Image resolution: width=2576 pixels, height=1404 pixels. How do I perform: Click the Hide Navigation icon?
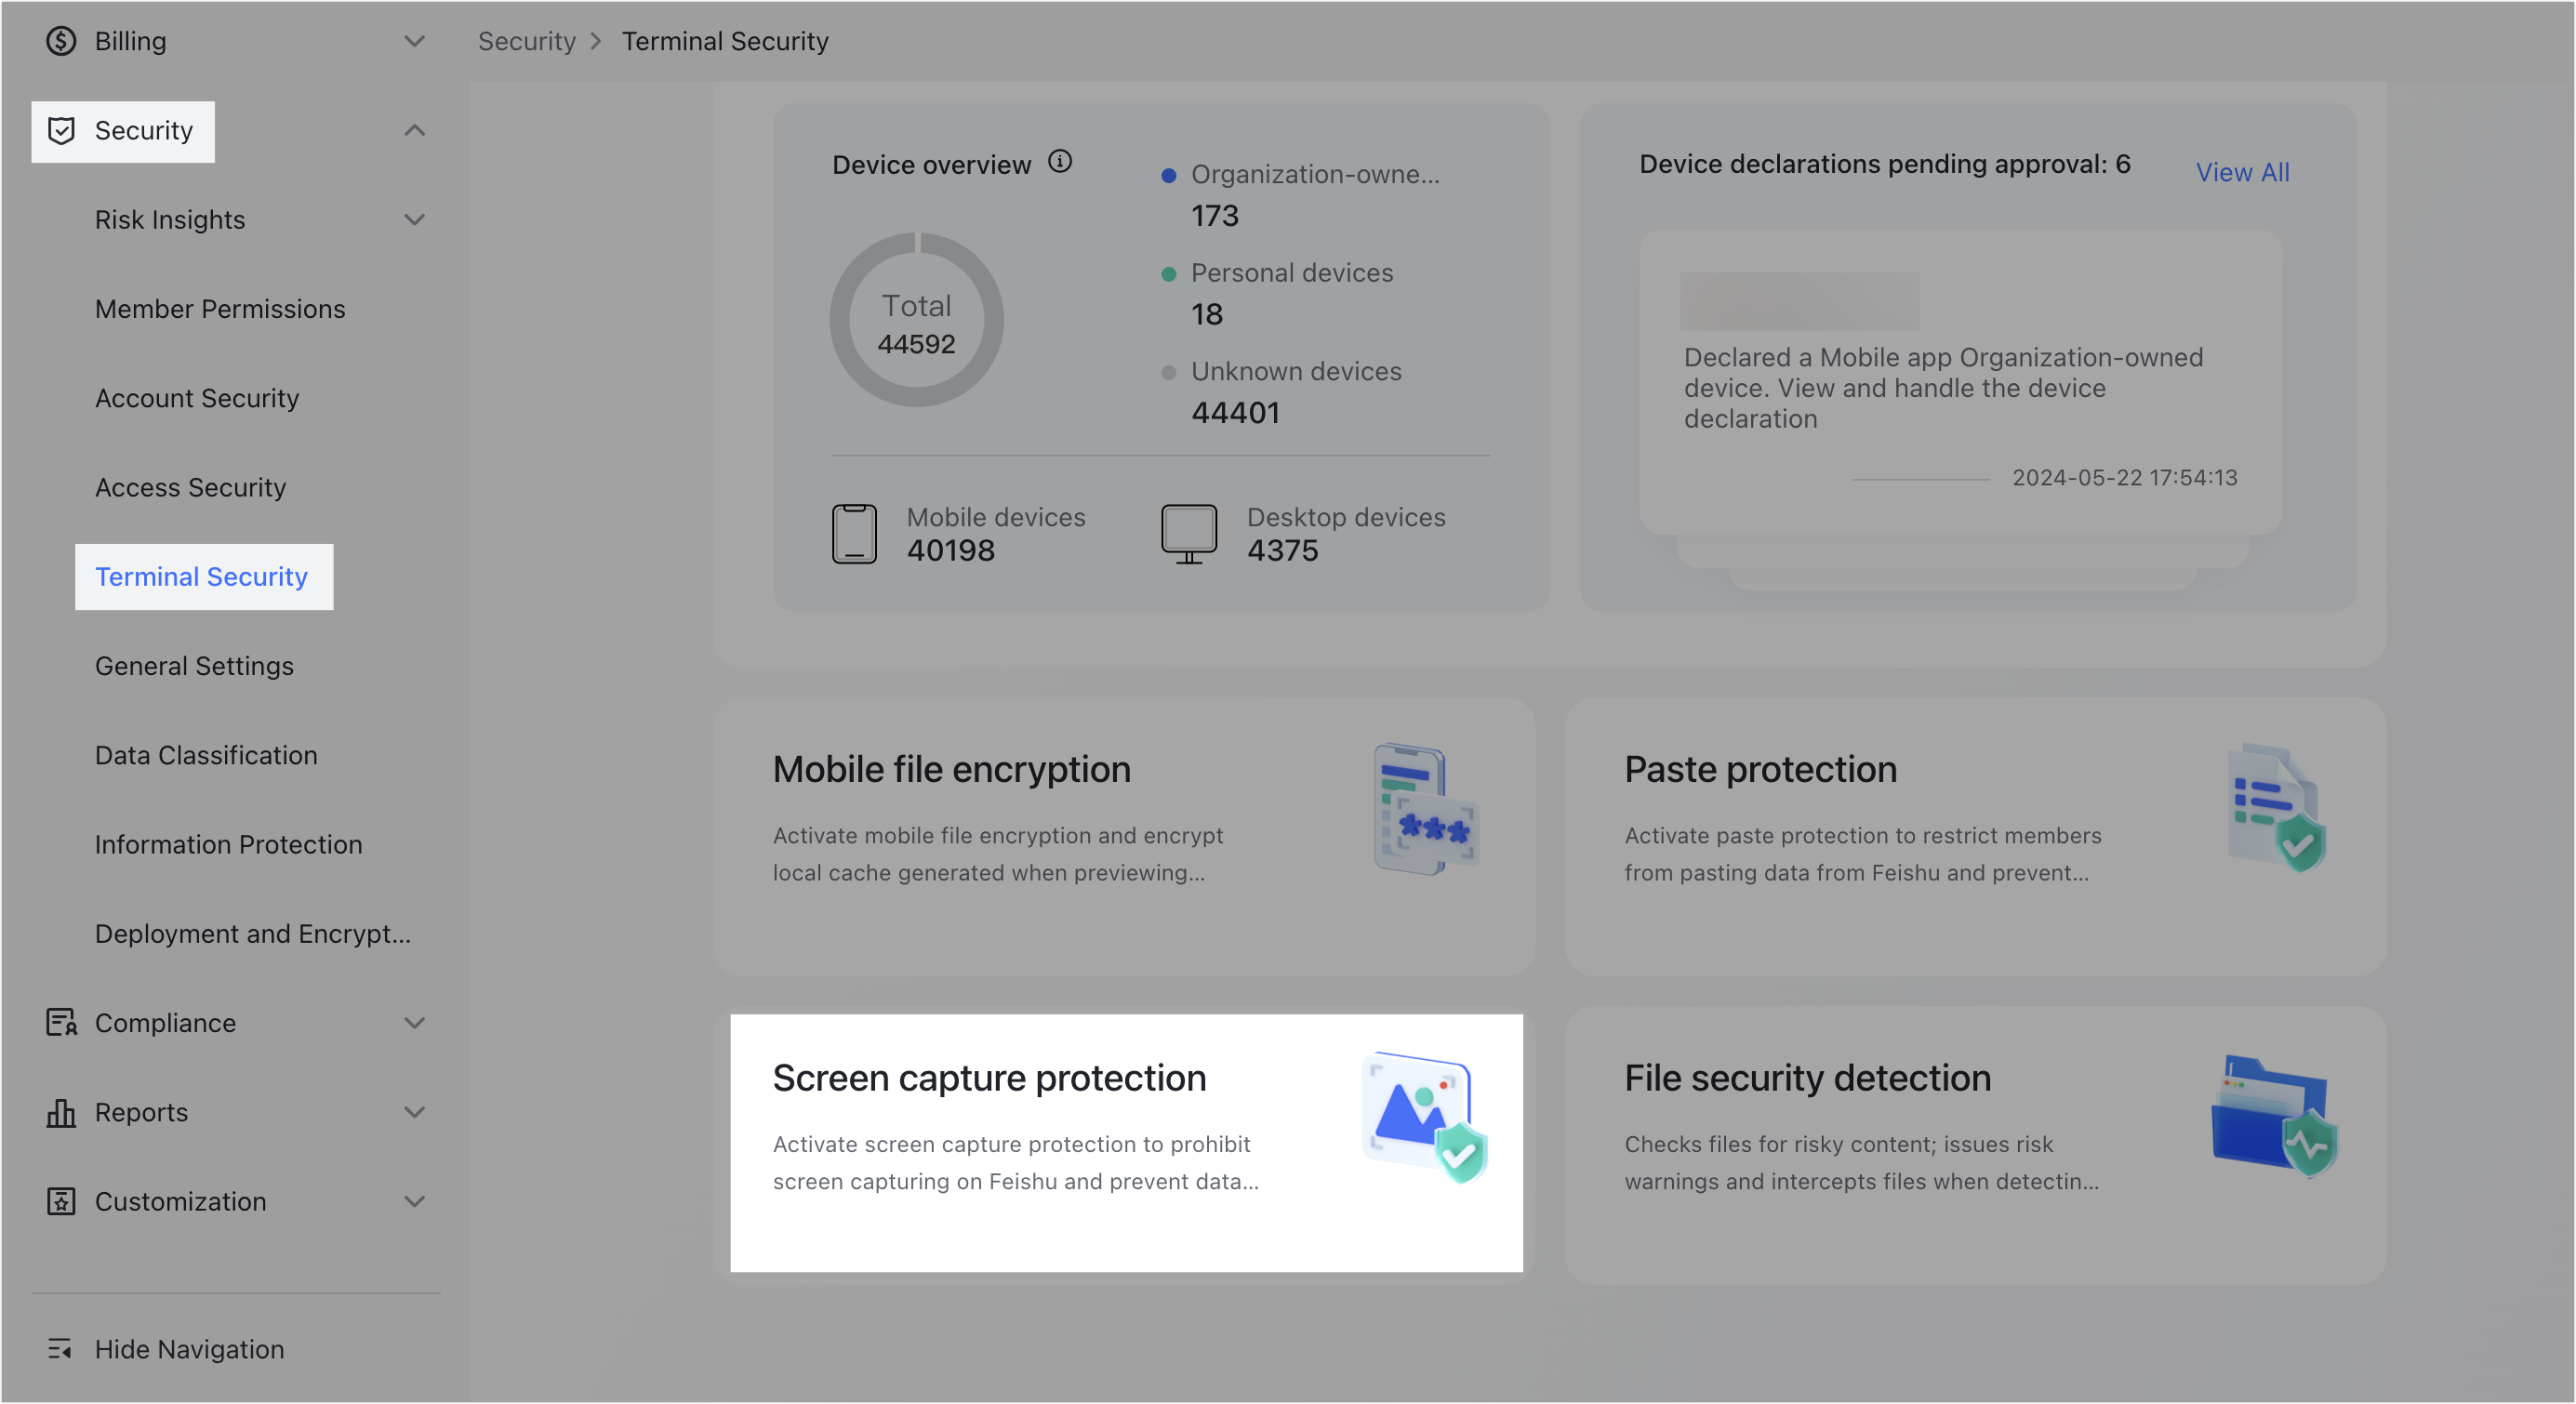click(x=60, y=1349)
